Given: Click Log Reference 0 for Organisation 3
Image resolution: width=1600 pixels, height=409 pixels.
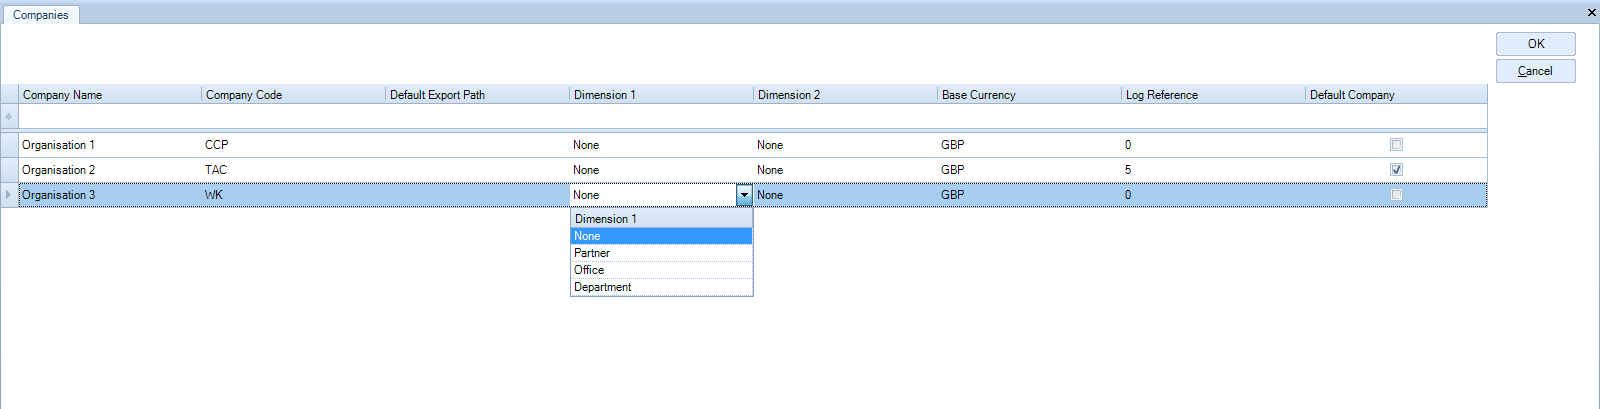Looking at the screenshot, I should (x=1214, y=195).
